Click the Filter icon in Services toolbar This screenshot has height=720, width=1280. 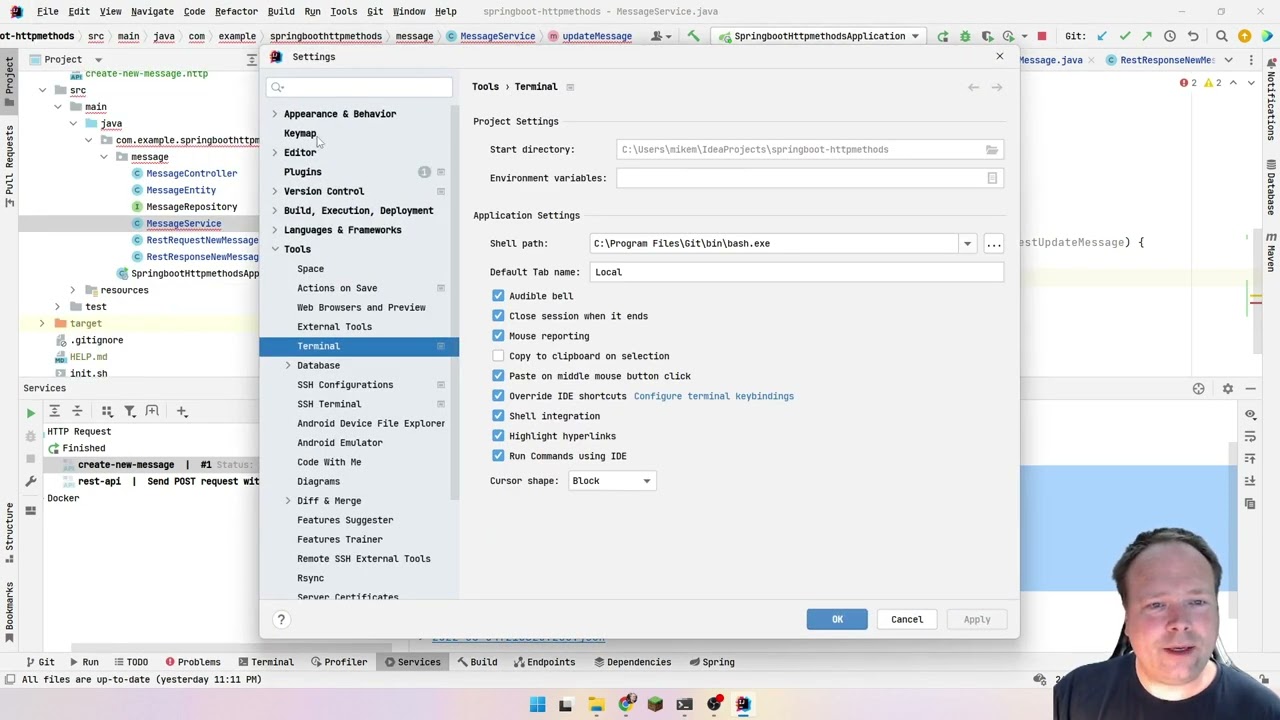coord(130,411)
